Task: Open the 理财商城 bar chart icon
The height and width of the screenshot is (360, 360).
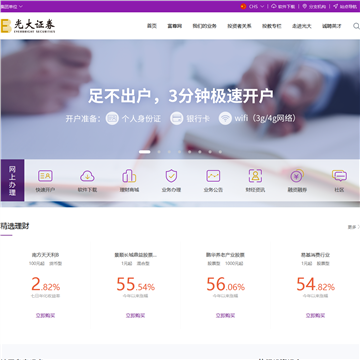Action: click(x=129, y=176)
